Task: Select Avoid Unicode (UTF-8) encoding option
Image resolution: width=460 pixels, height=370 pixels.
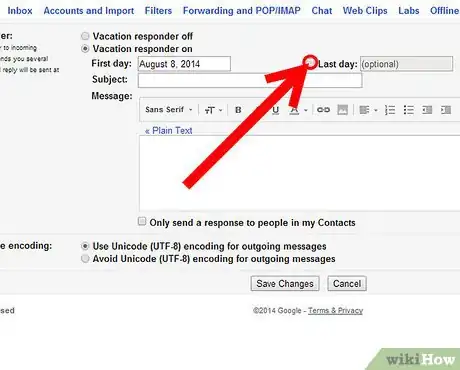Action: (x=85, y=259)
